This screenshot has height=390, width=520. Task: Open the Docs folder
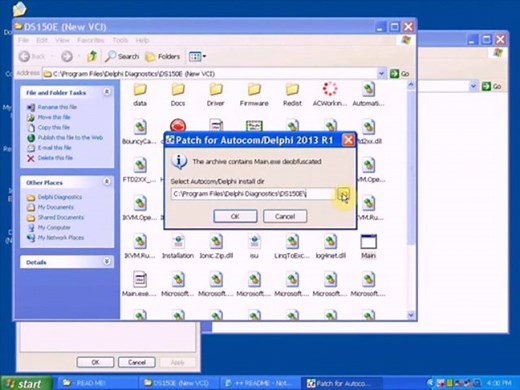[178, 94]
